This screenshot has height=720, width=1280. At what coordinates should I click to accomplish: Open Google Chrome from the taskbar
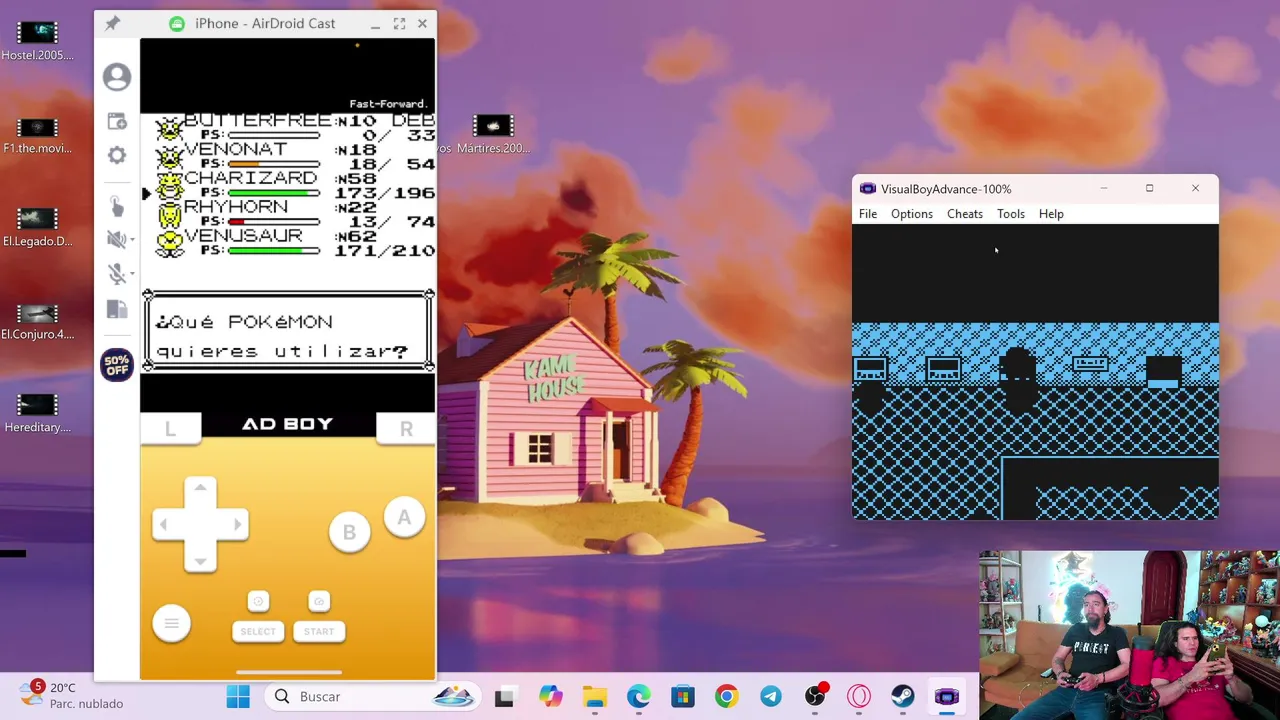click(727, 697)
